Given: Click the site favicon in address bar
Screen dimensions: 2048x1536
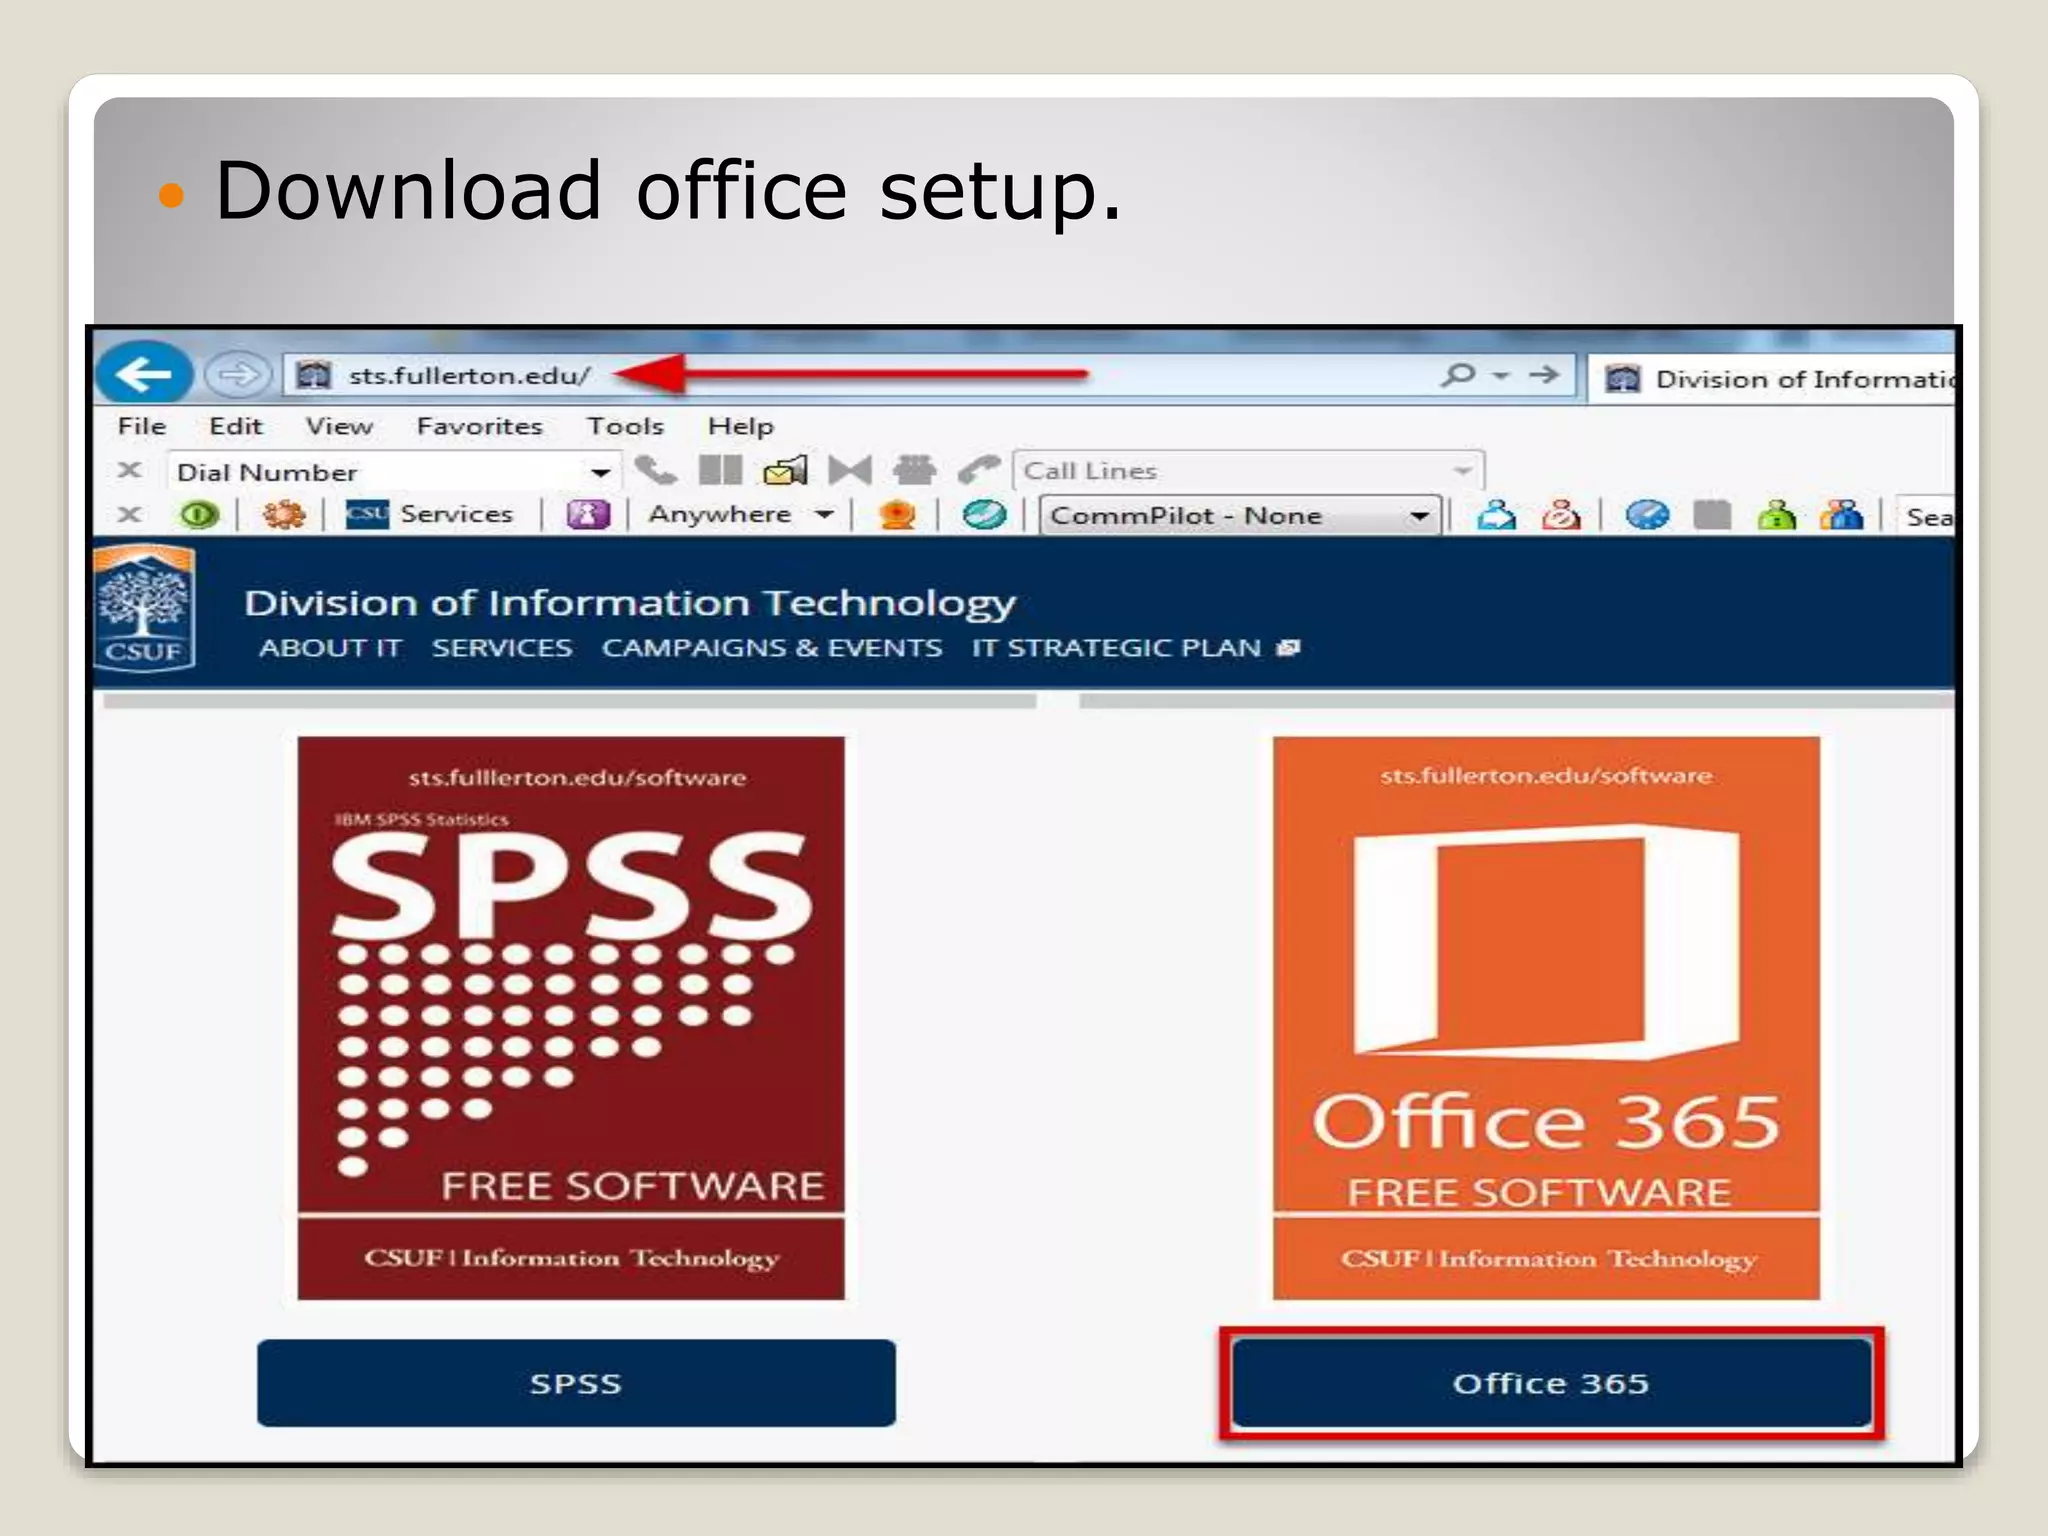Looking at the screenshot, I should pos(313,375).
